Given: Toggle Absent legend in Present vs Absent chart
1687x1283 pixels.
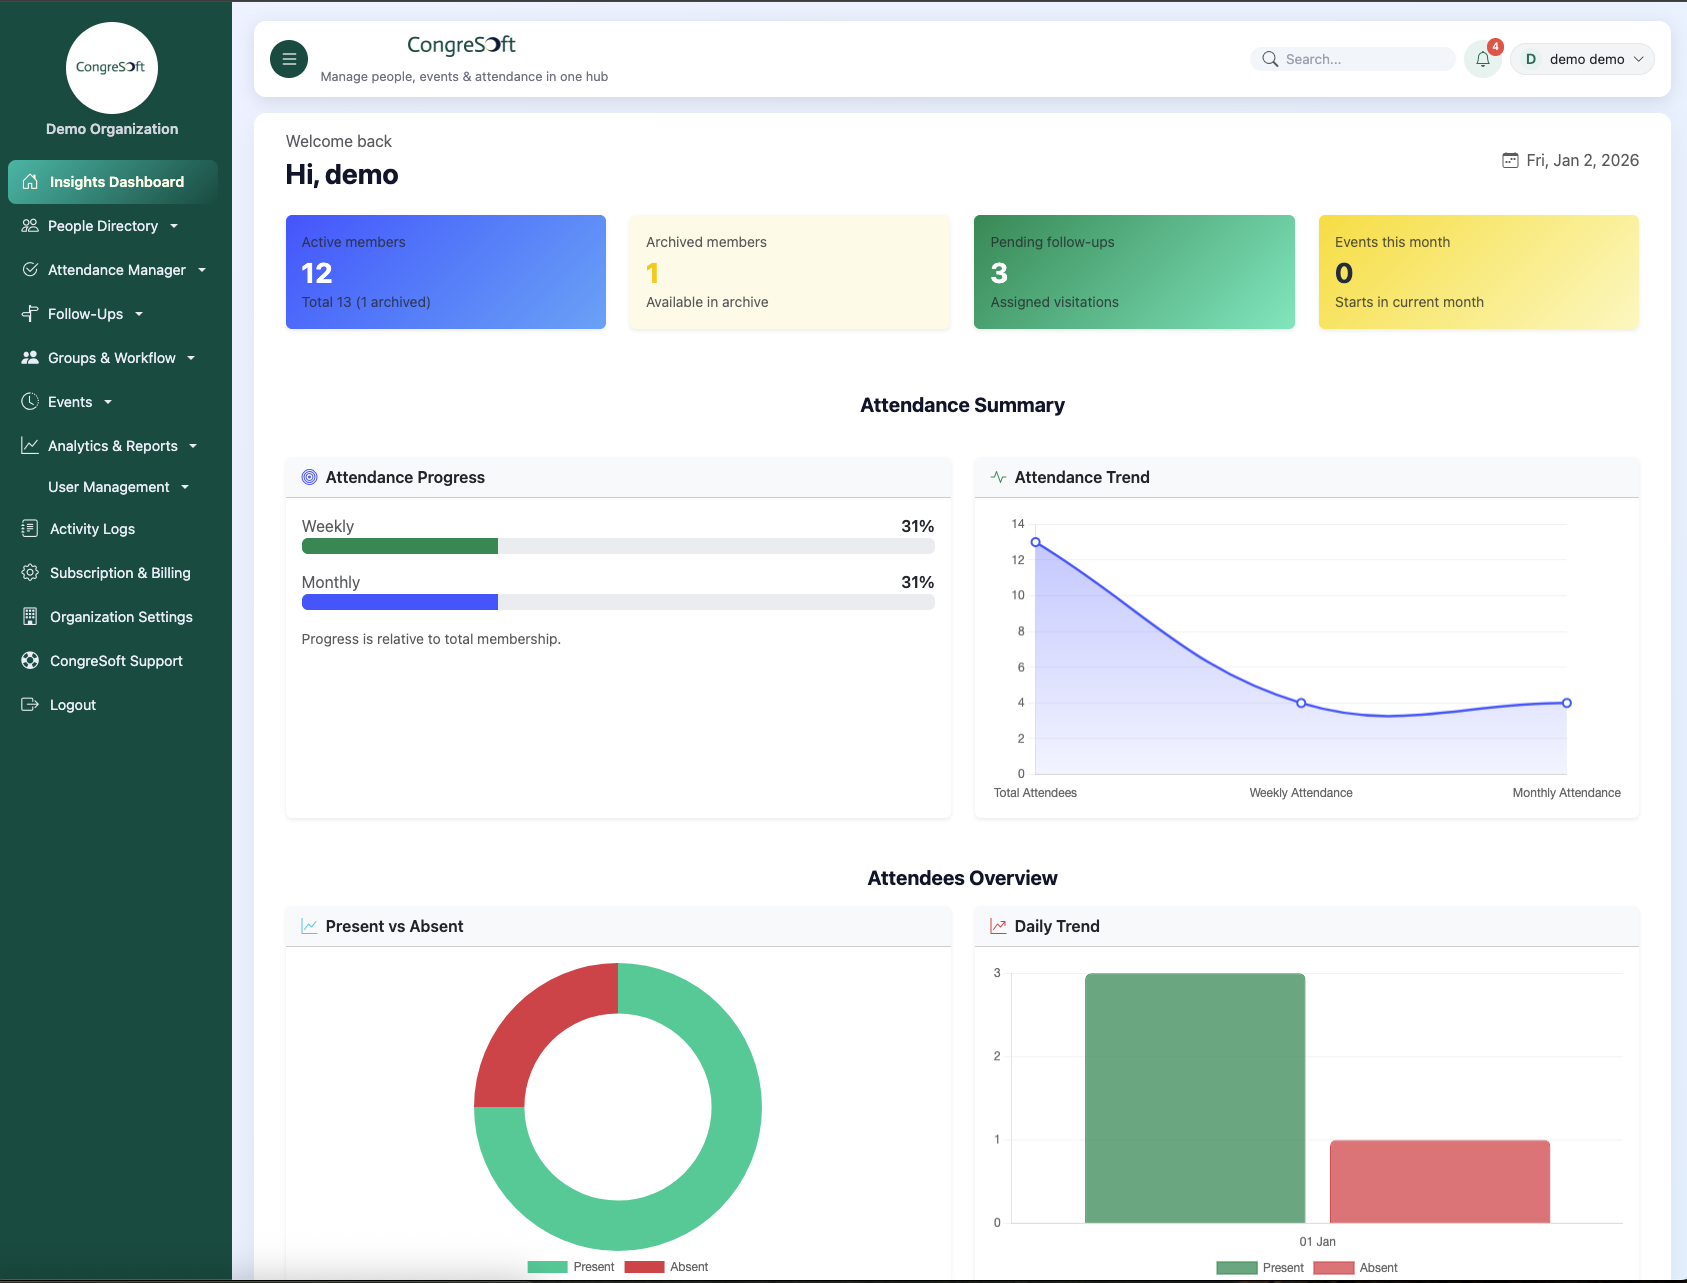Looking at the screenshot, I should (667, 1267).
